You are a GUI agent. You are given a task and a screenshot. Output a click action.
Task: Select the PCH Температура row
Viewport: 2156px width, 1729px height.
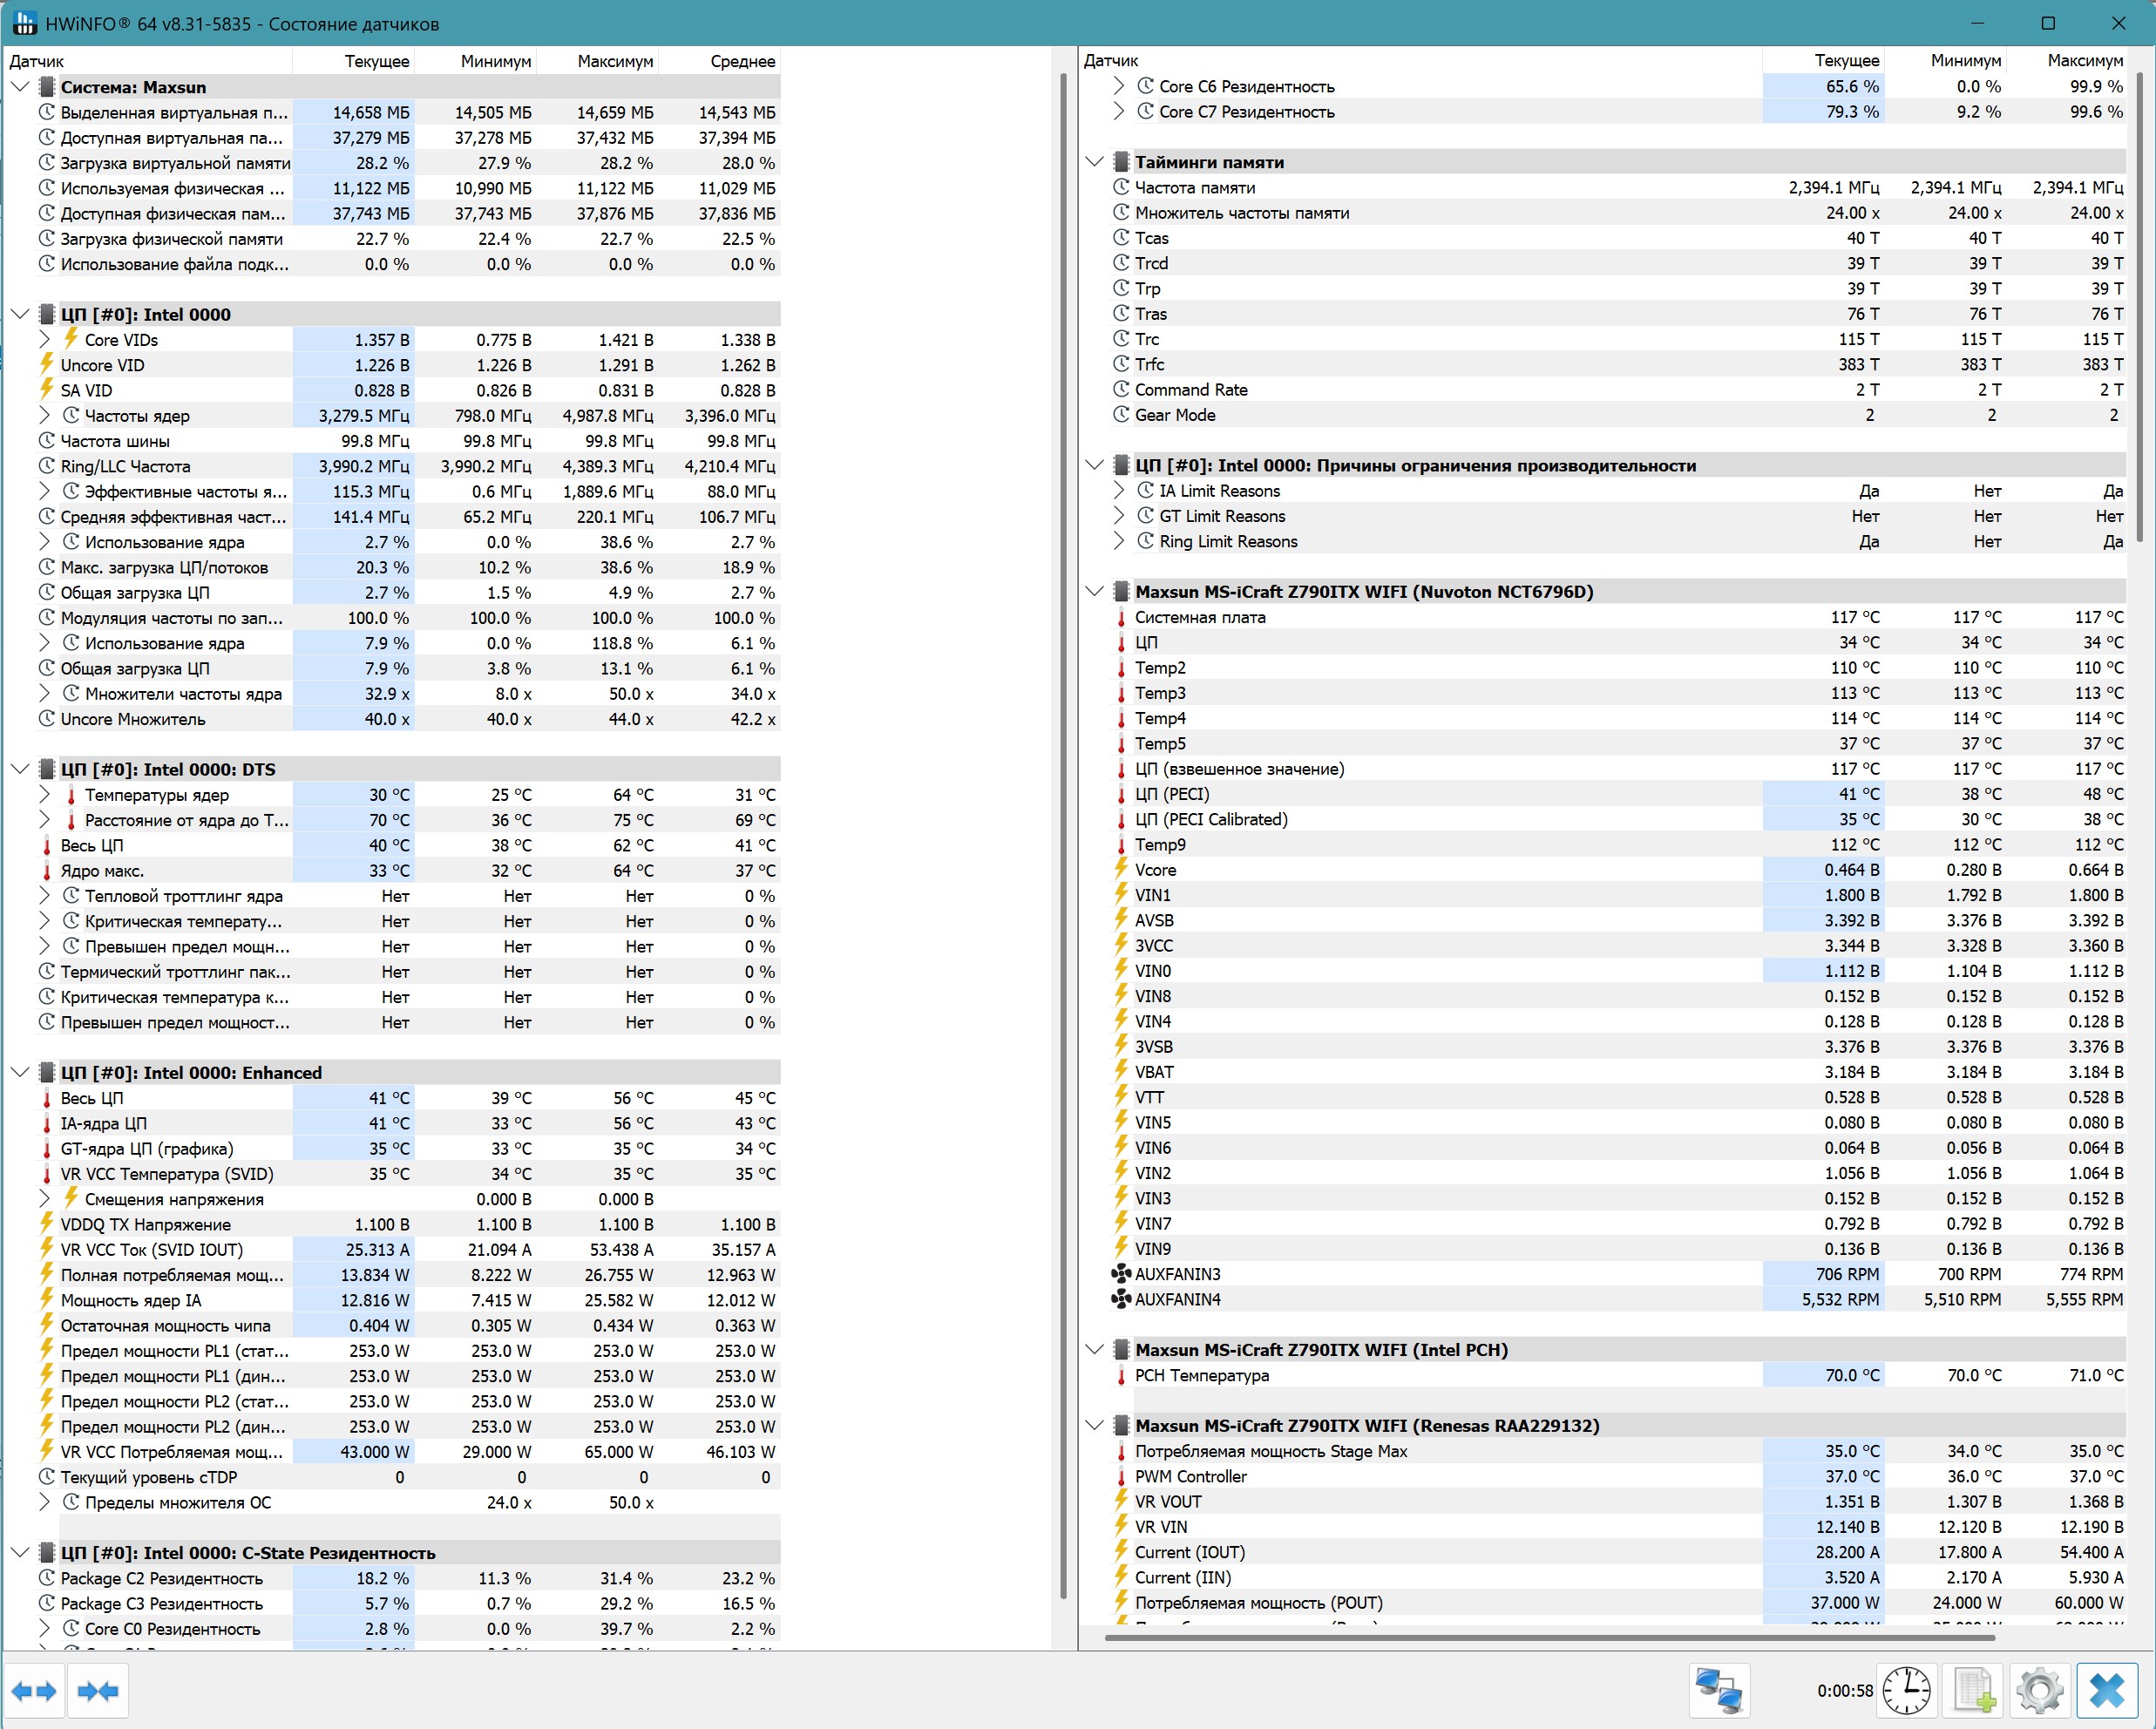[1201, 1376]
